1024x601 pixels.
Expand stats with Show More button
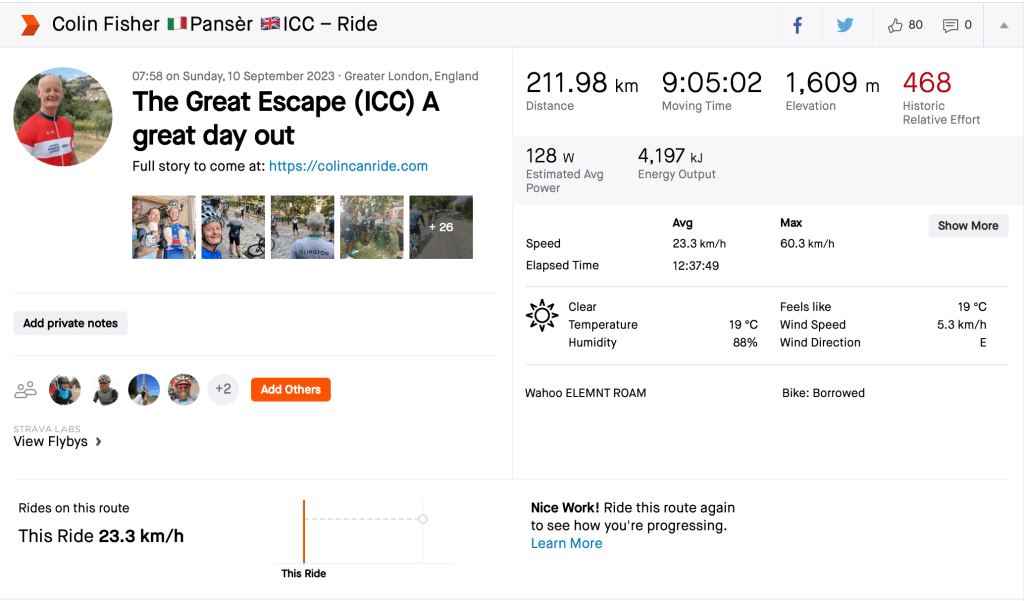click(x=967, y=225)
